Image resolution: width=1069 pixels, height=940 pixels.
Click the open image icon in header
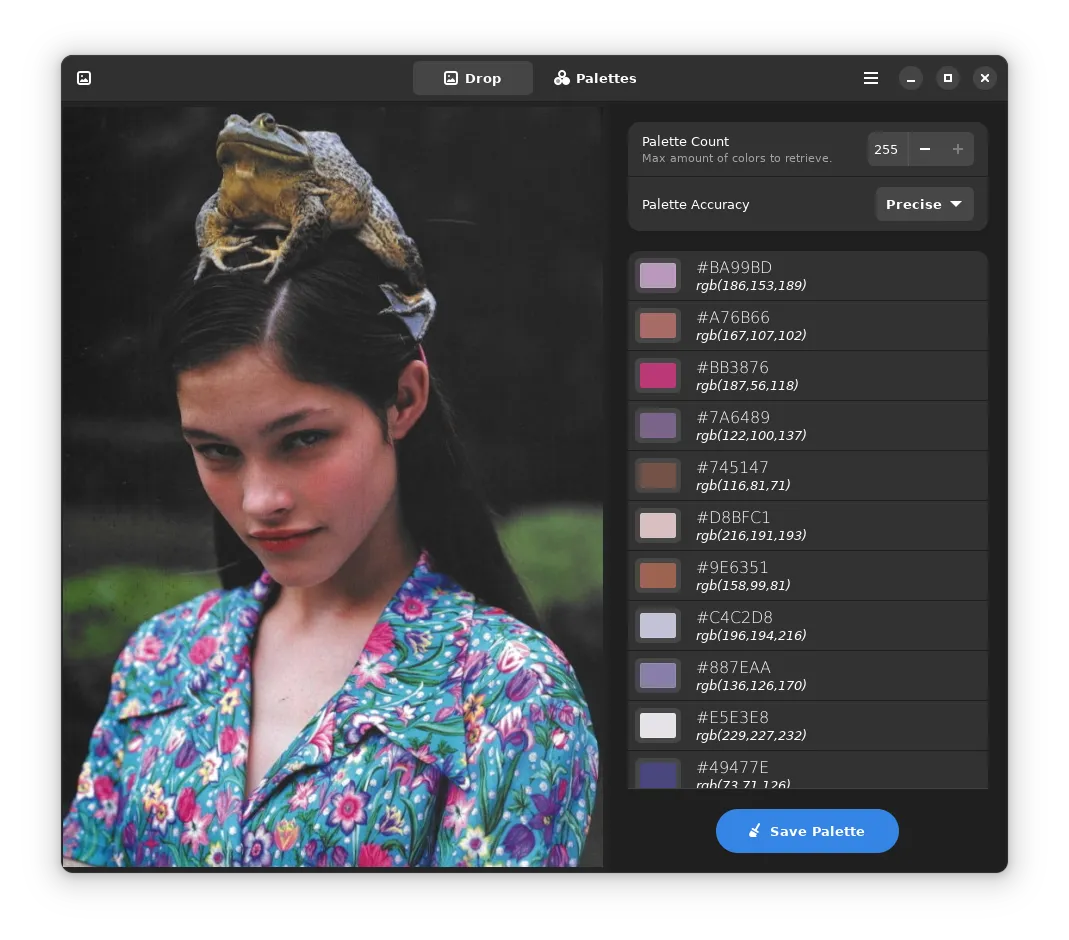pyautogui.click(x=84, y=78)
